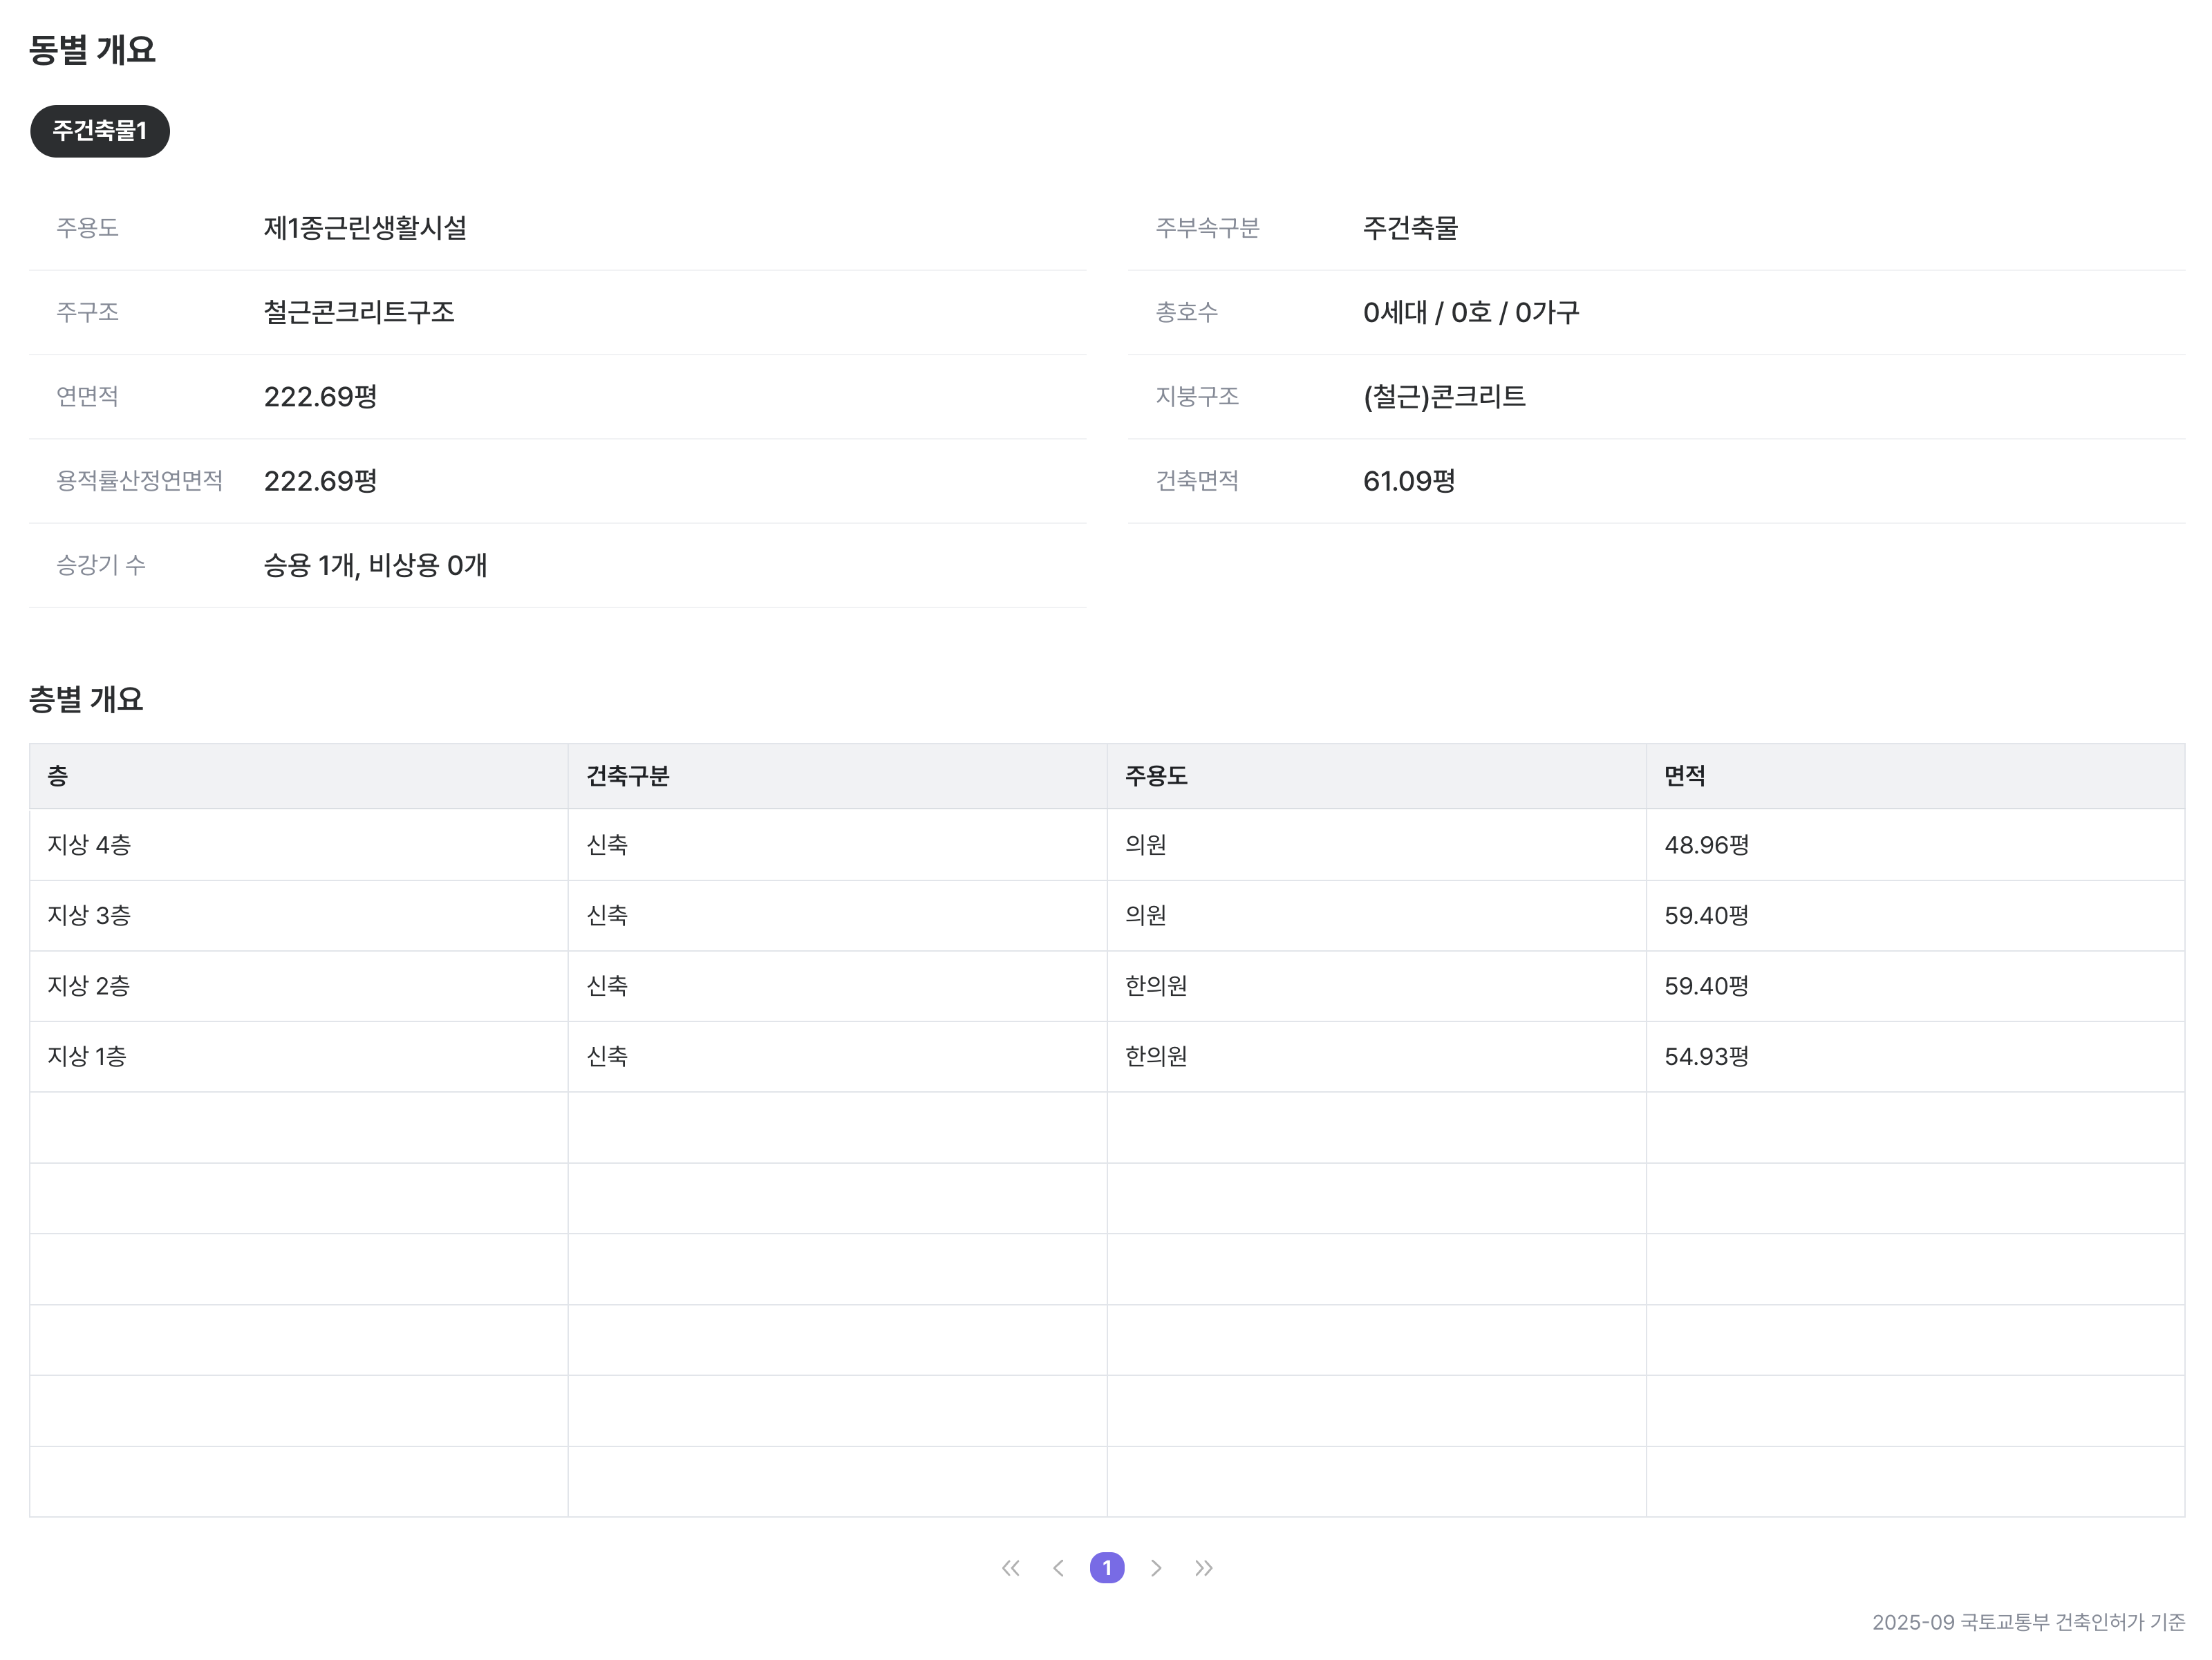Click the 제1종근린생활시설 main usage value

click(x=365, y=228)
